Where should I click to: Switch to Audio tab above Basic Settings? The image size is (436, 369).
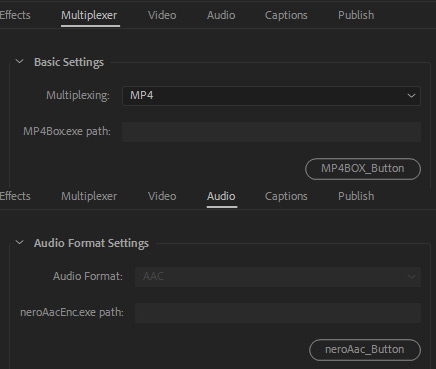click(x=221, y=15)
